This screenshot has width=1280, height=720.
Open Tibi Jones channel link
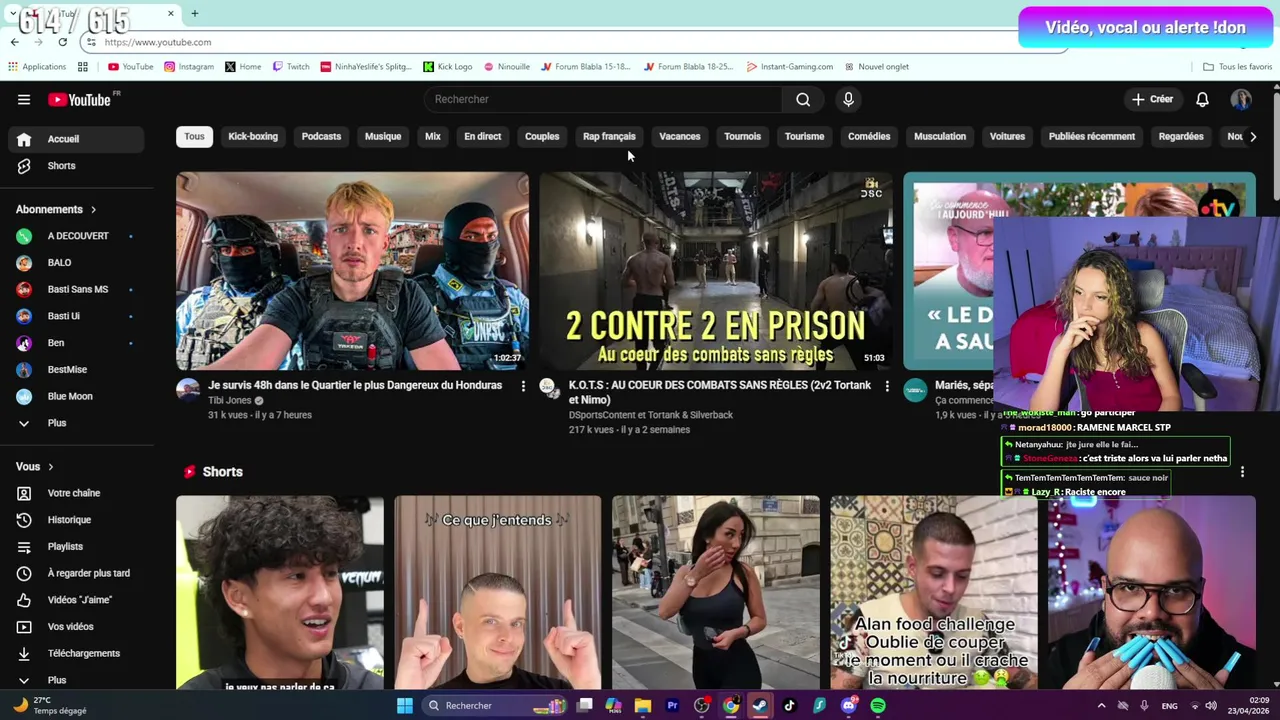[x=230, y=400]
